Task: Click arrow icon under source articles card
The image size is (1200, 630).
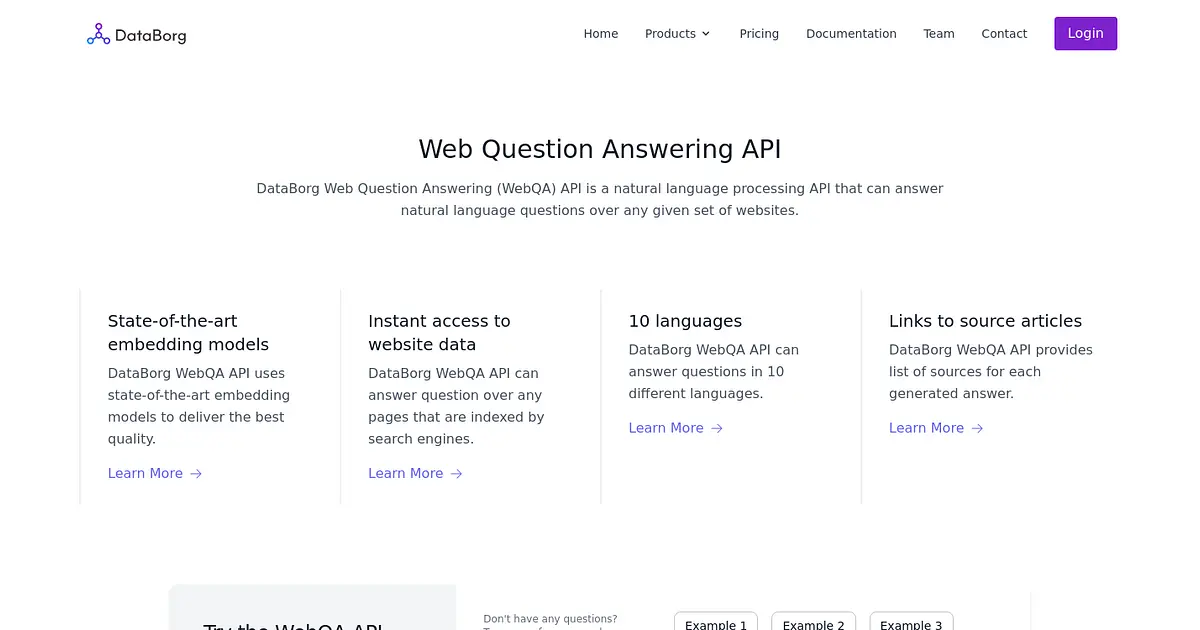Action: point(977,428)
